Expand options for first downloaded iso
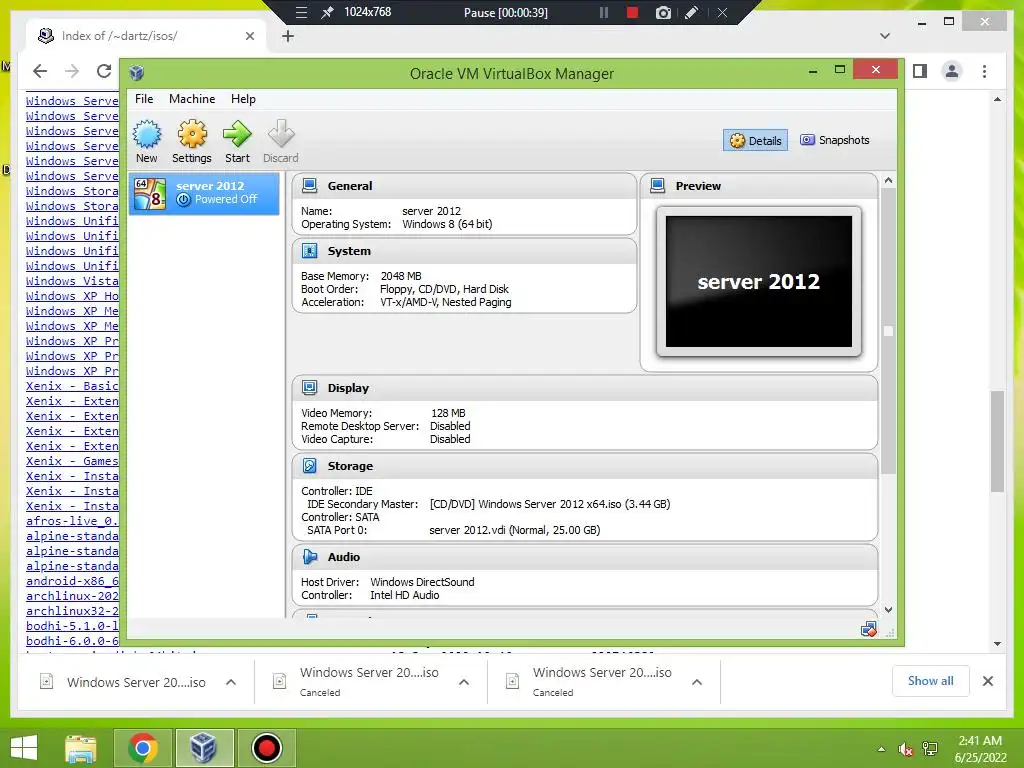Image resolution: width=1024 pixels, height=768 pixels. point(231,682)
